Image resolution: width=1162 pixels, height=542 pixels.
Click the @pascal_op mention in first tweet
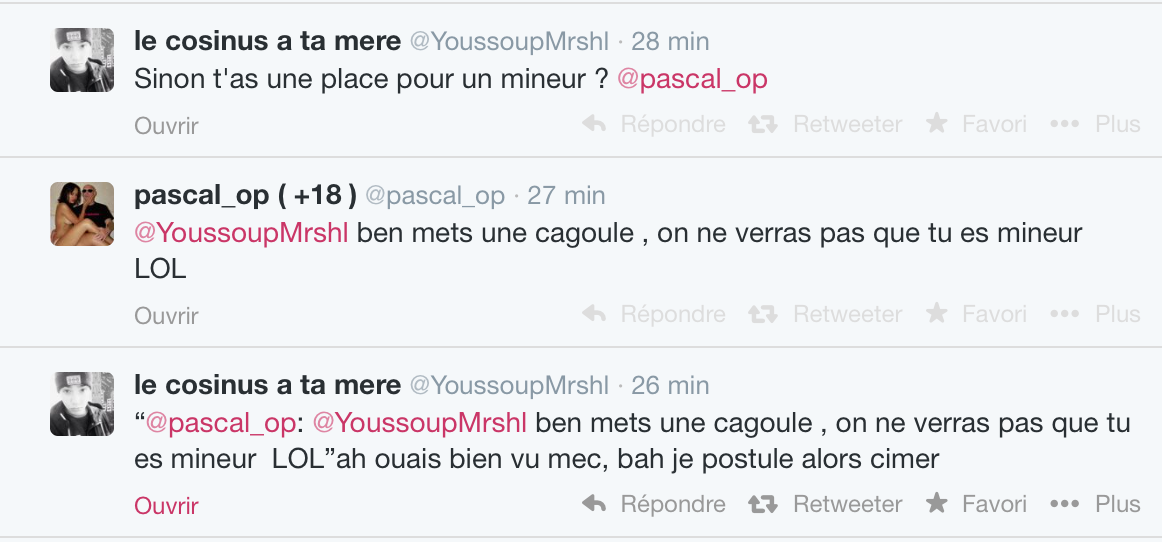click(692, 80)
